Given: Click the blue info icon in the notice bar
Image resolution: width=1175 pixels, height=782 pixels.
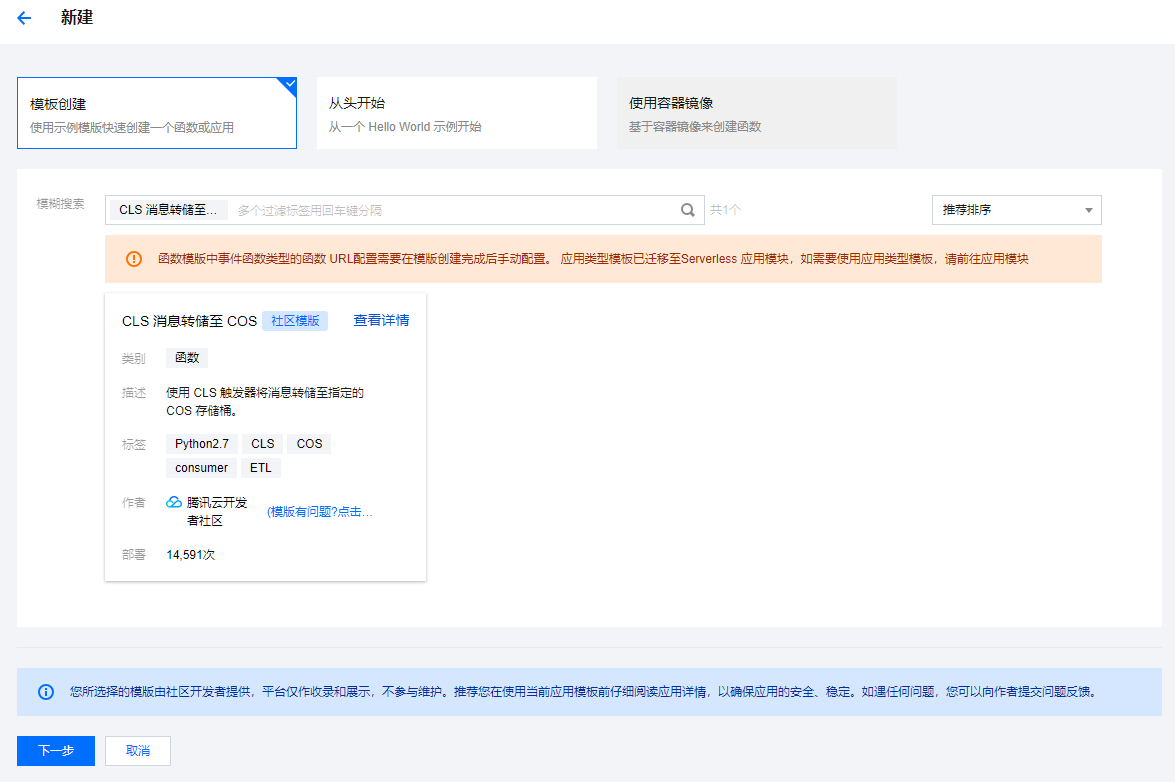Looking at the screenshot, I should [x=46, y=692].
